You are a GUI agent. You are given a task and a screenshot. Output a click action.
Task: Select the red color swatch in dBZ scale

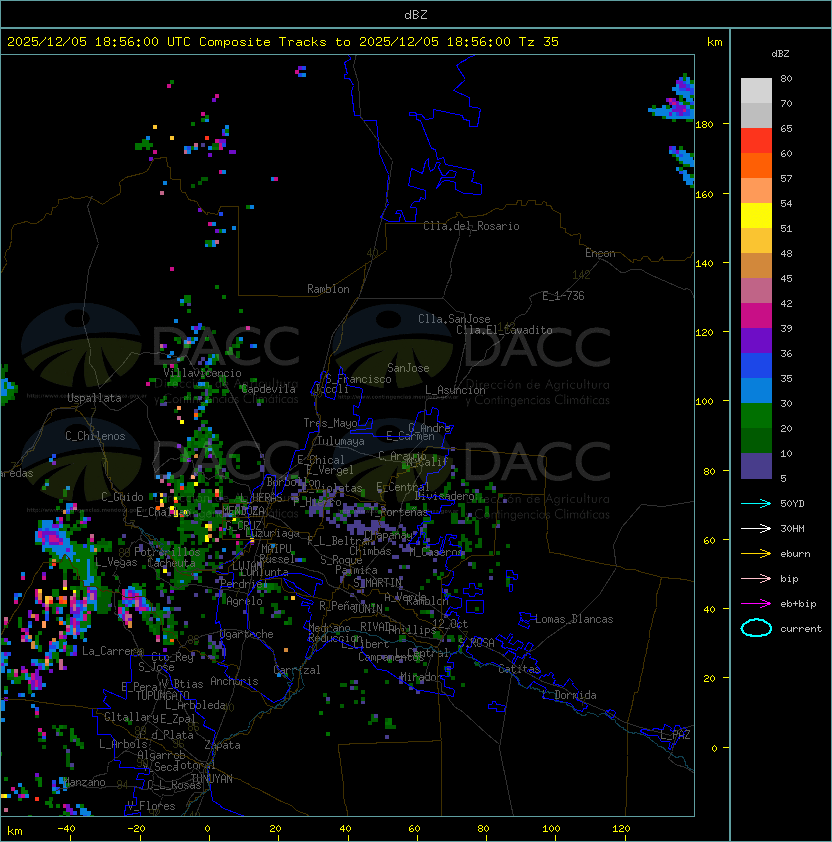point(756,141)
